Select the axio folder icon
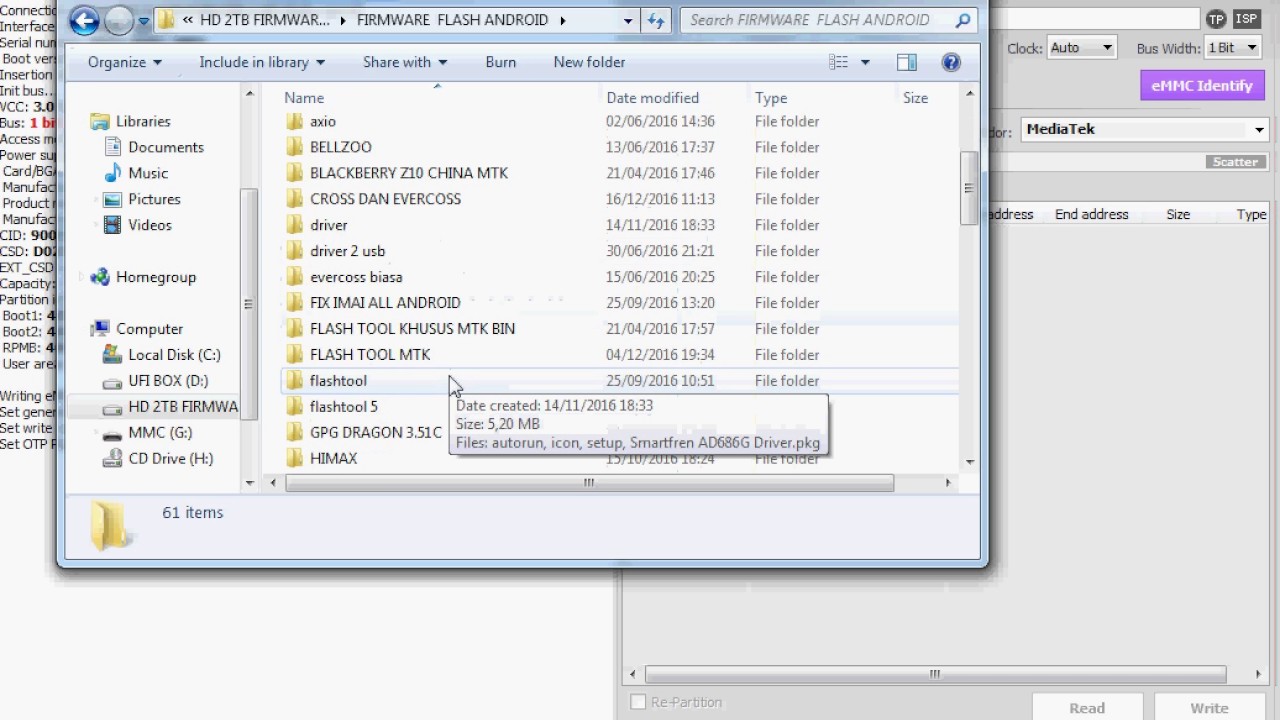The height and width of the screenshot is (720, 1280). 294,121
